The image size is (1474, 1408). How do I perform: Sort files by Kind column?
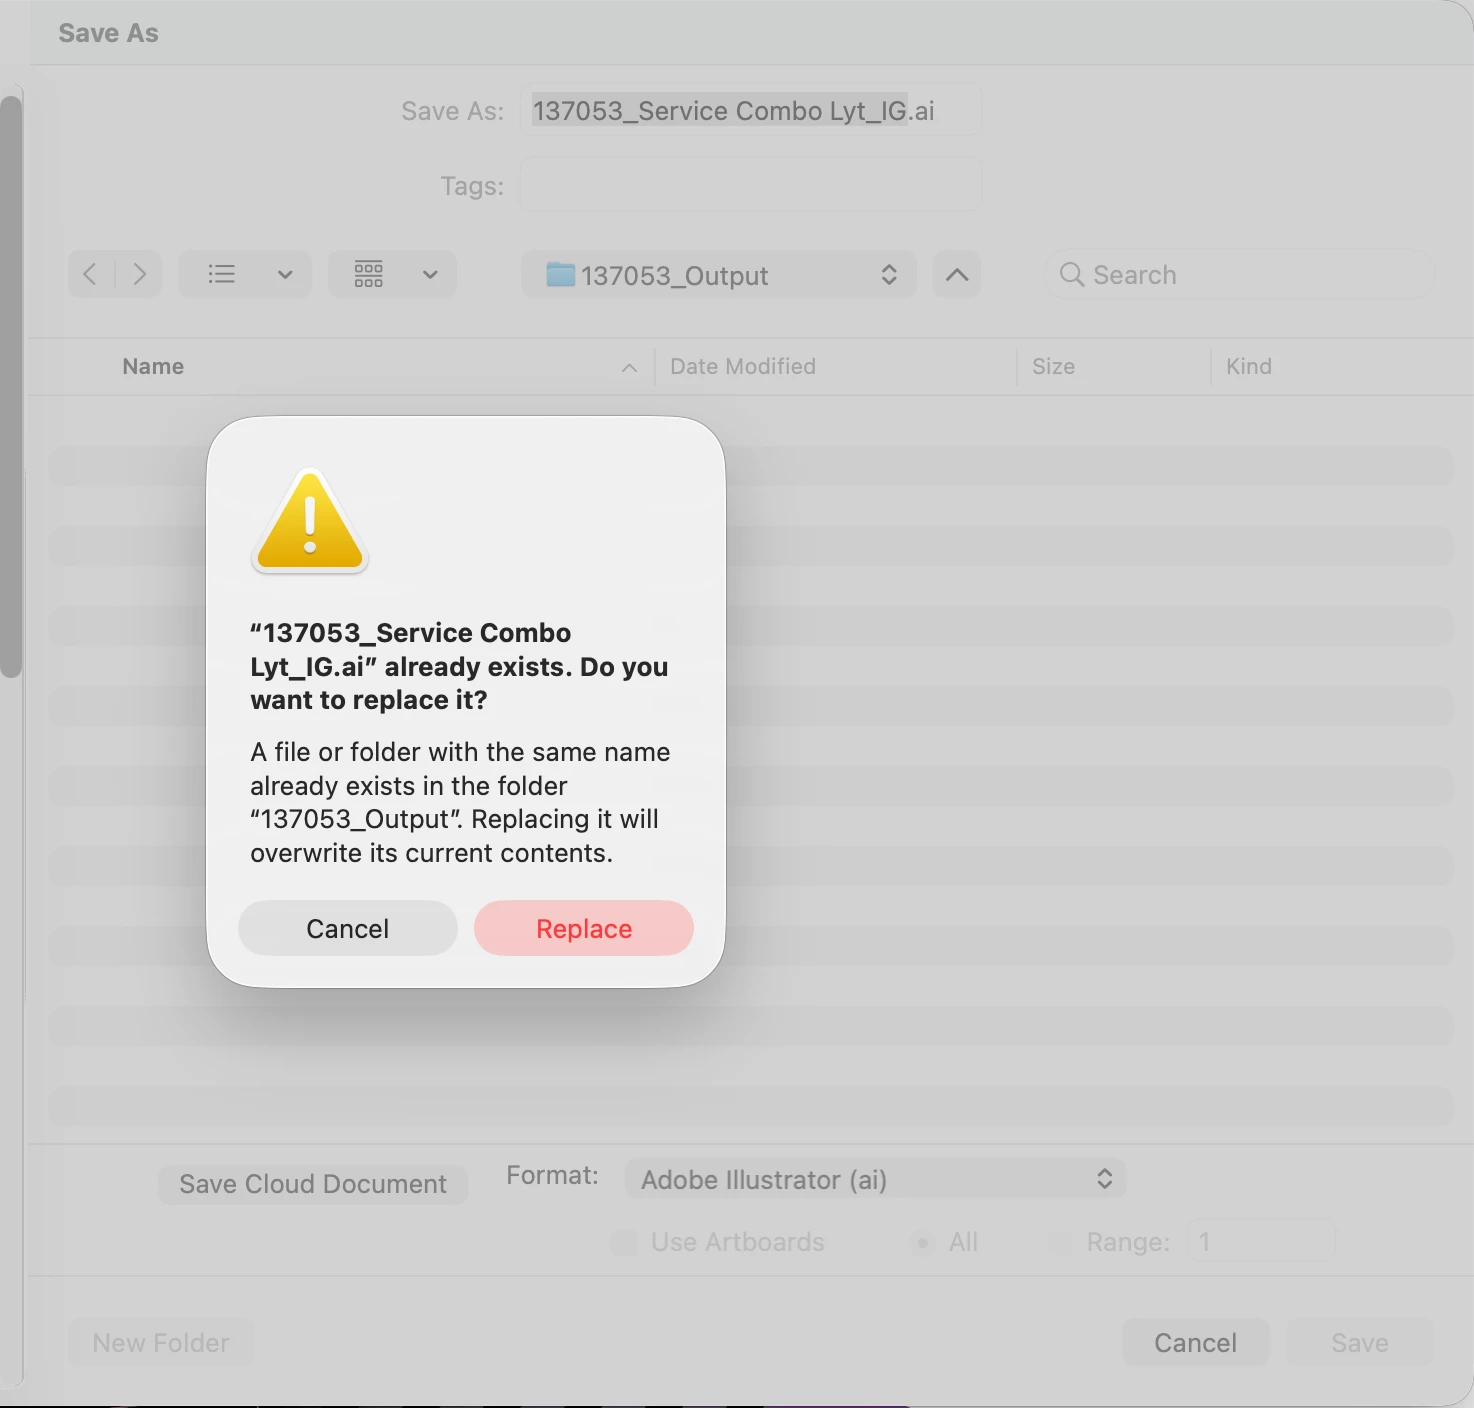1249,366
